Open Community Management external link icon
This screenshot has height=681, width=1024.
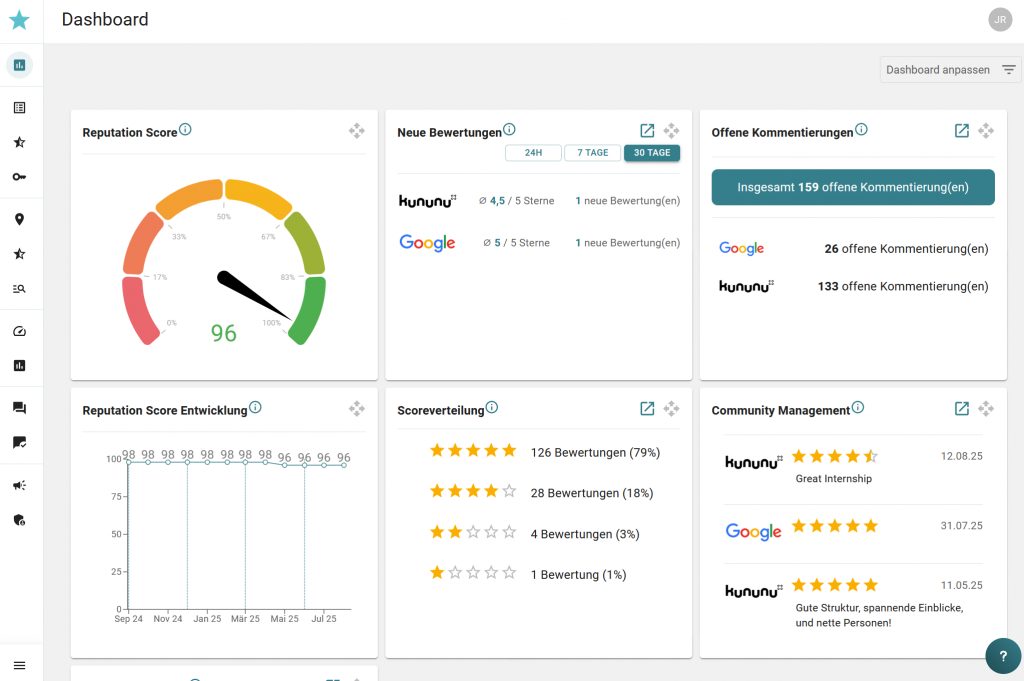point(961,408)
